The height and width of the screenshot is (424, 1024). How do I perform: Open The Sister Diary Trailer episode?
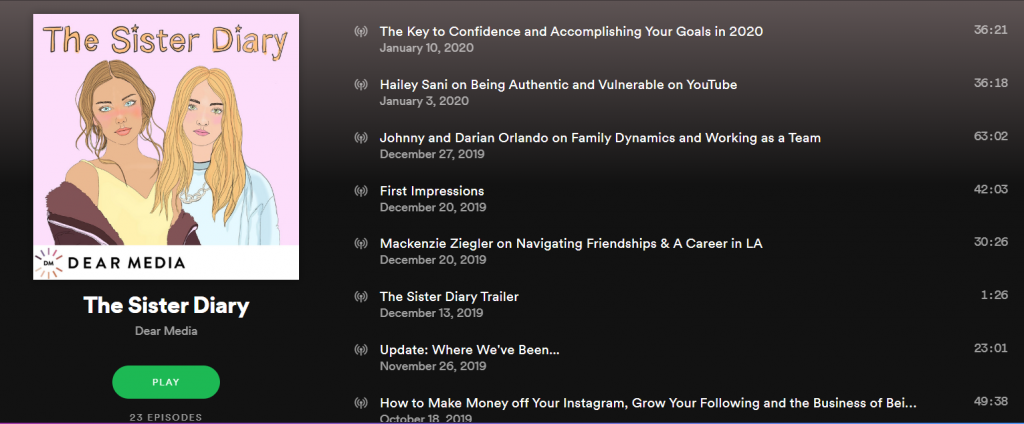click(449, 297)
